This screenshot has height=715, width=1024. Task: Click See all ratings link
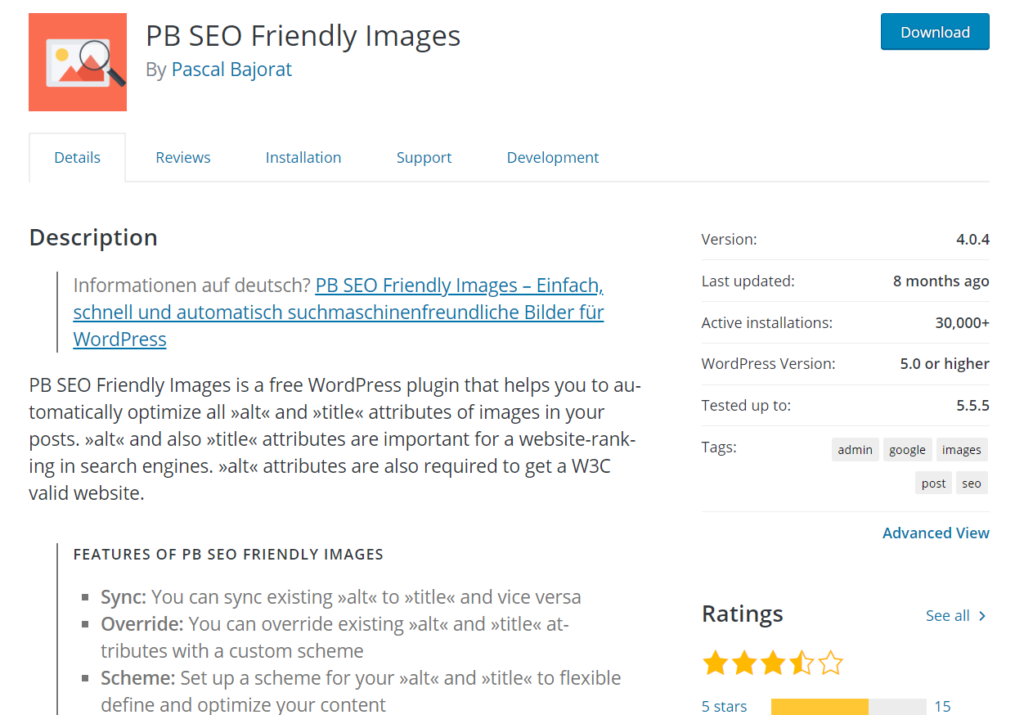tap(948, 616)
